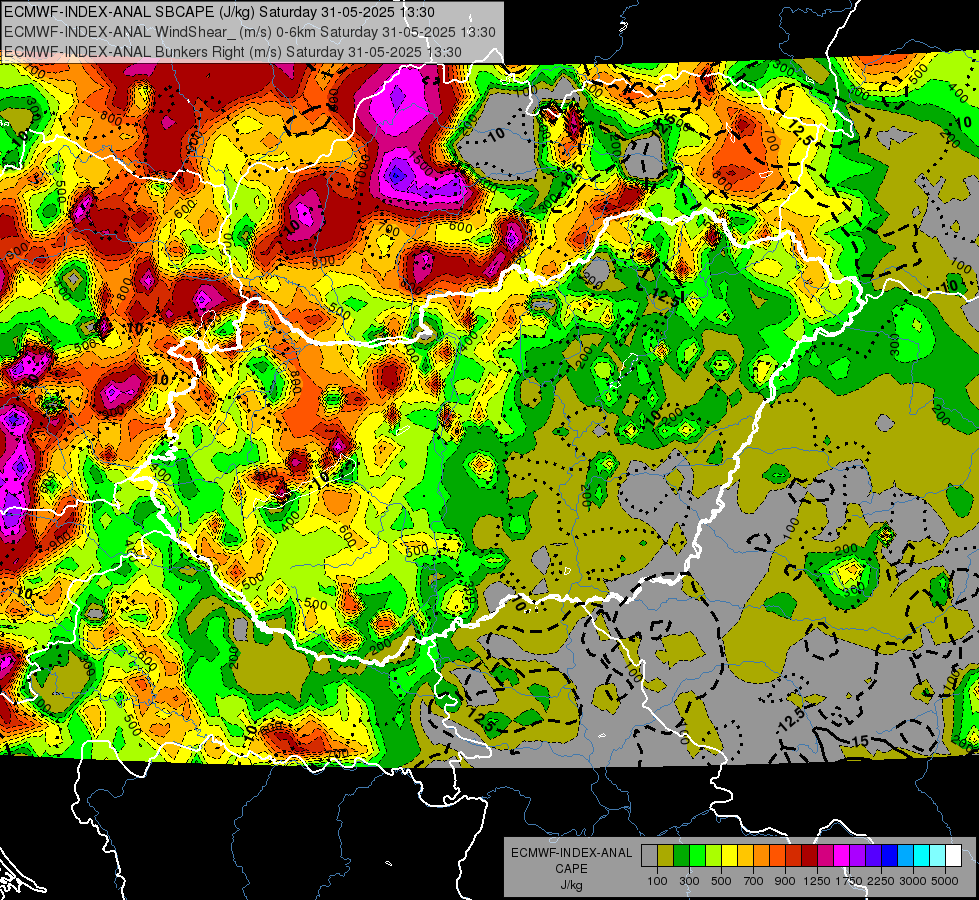
Task: Pick the red-orange swatch left of 900
Action: click(x=777, y=856)
